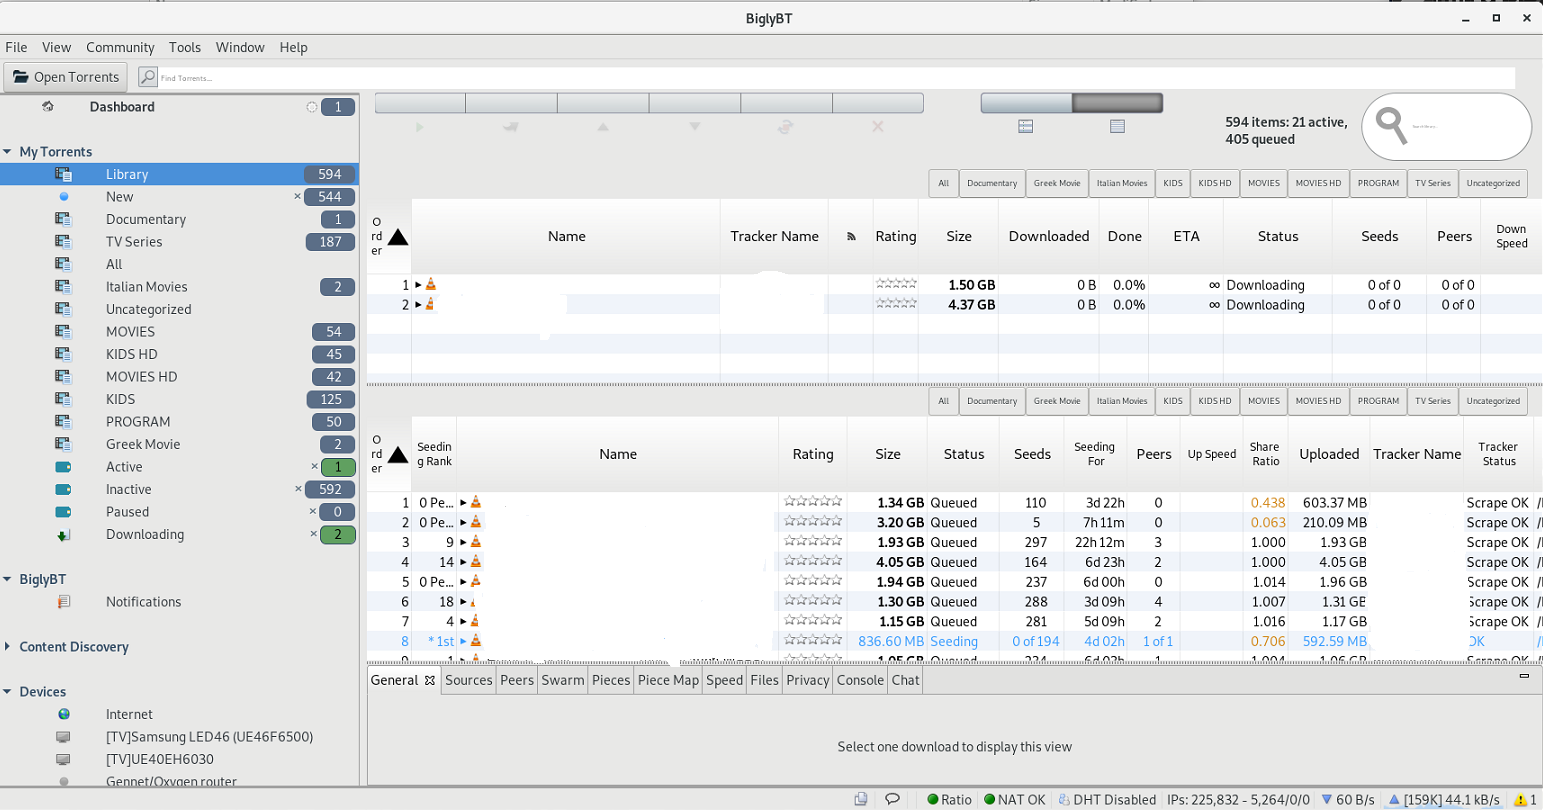Switch to the Peers tab

tap(516, 679)
